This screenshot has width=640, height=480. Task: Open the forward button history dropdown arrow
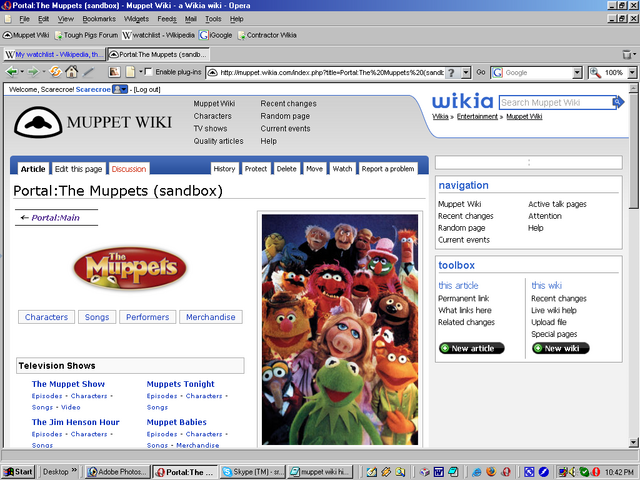(x=44, y=72)
